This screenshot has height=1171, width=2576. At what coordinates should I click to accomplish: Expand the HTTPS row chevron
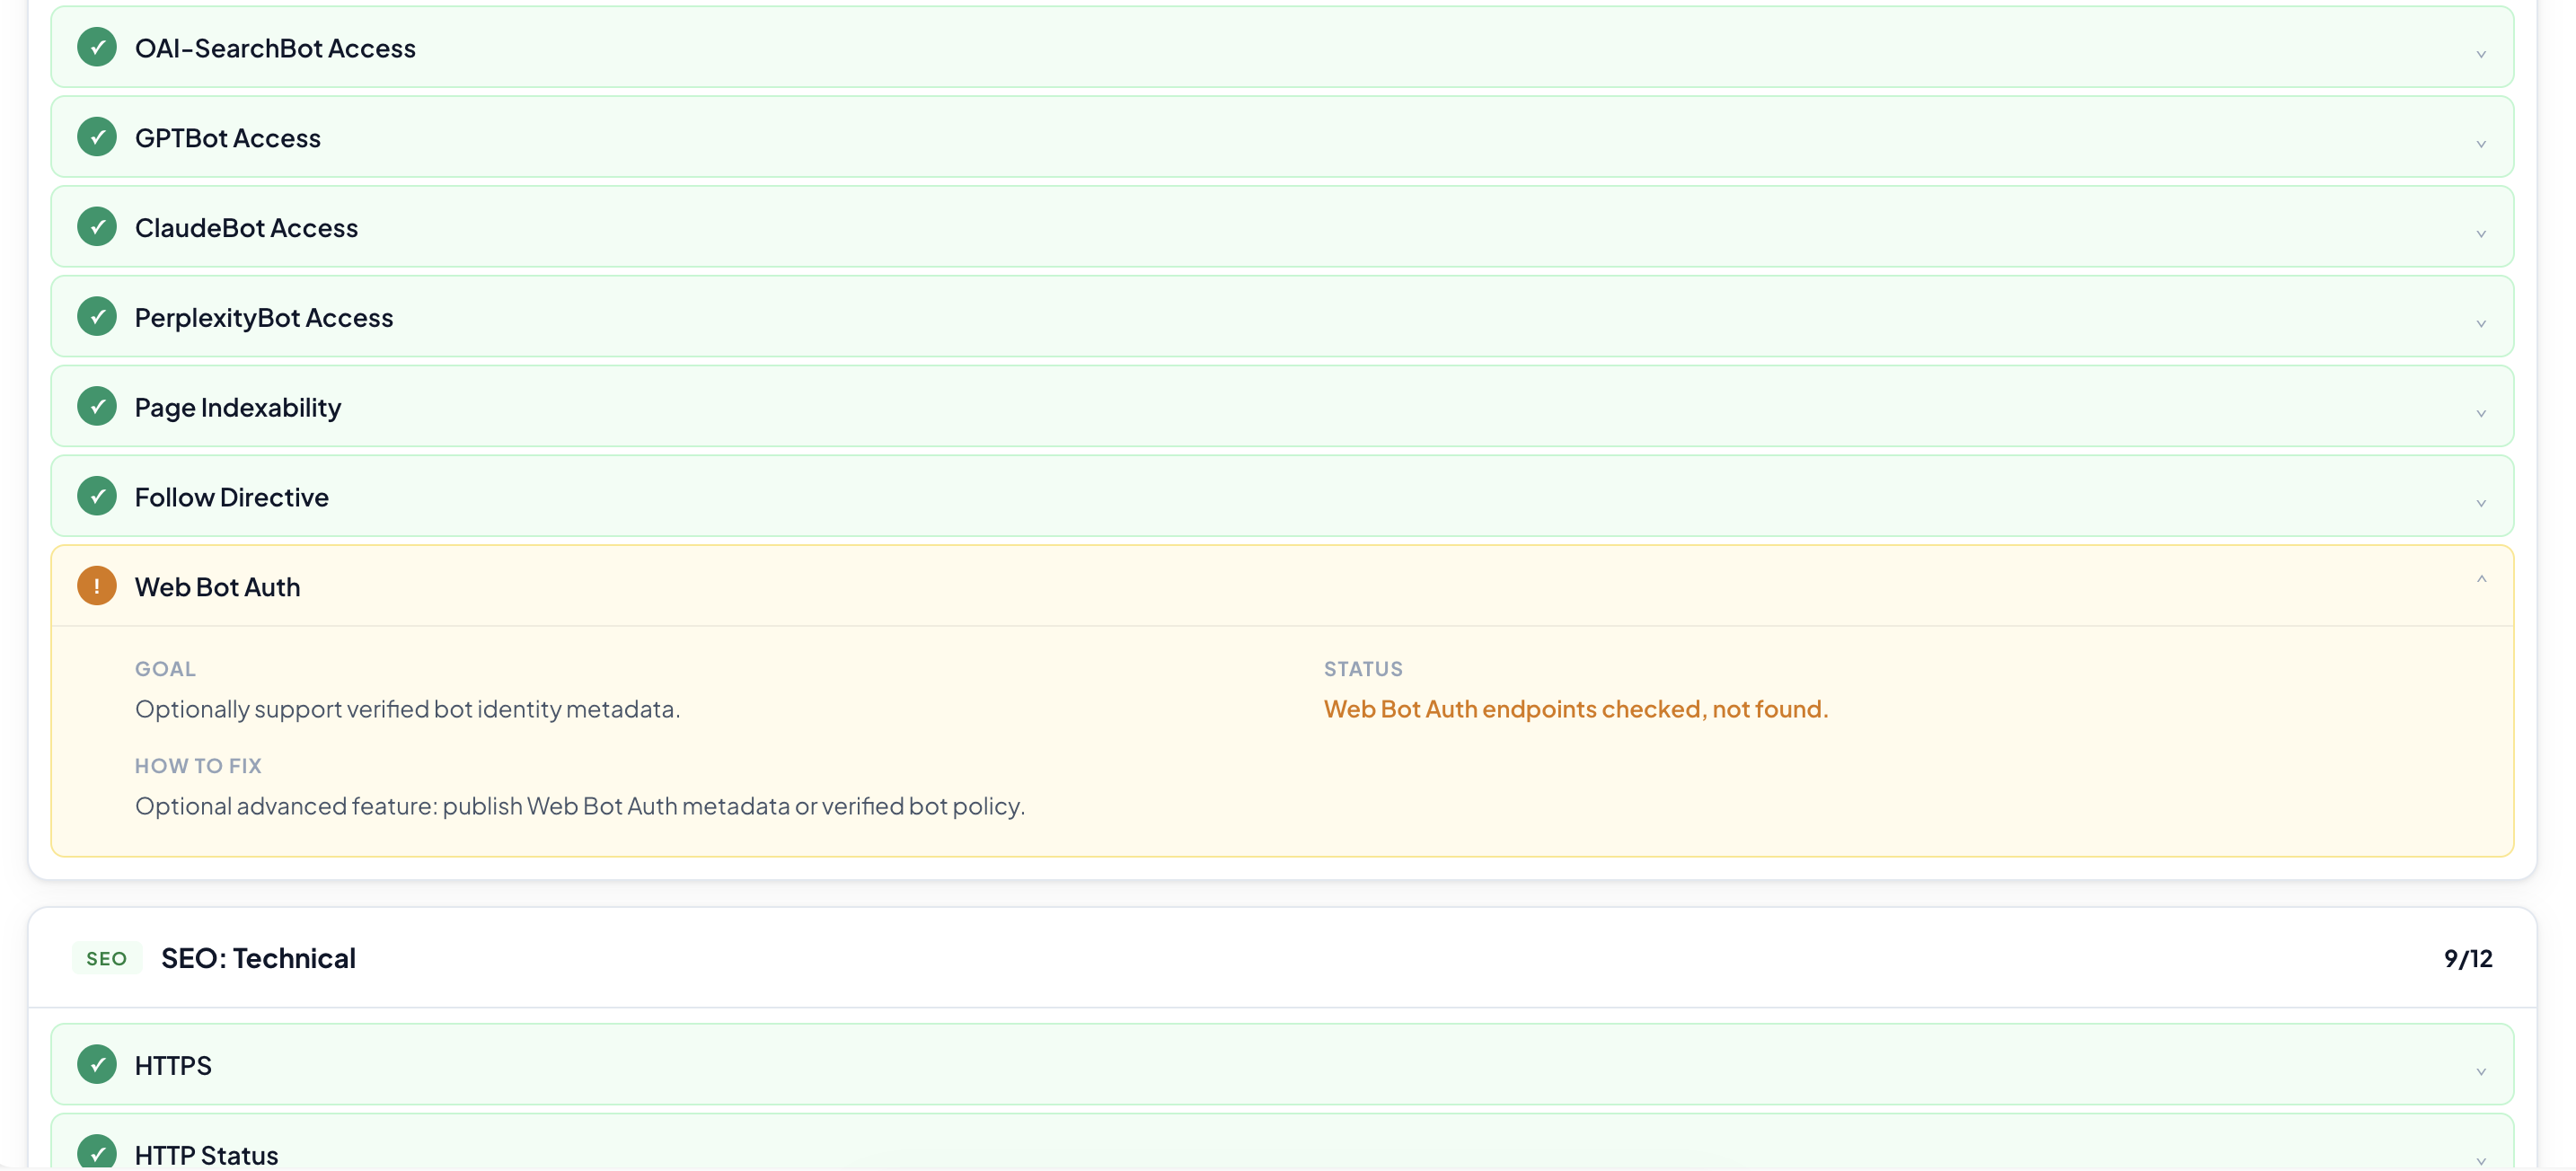pos(2481,1072)
